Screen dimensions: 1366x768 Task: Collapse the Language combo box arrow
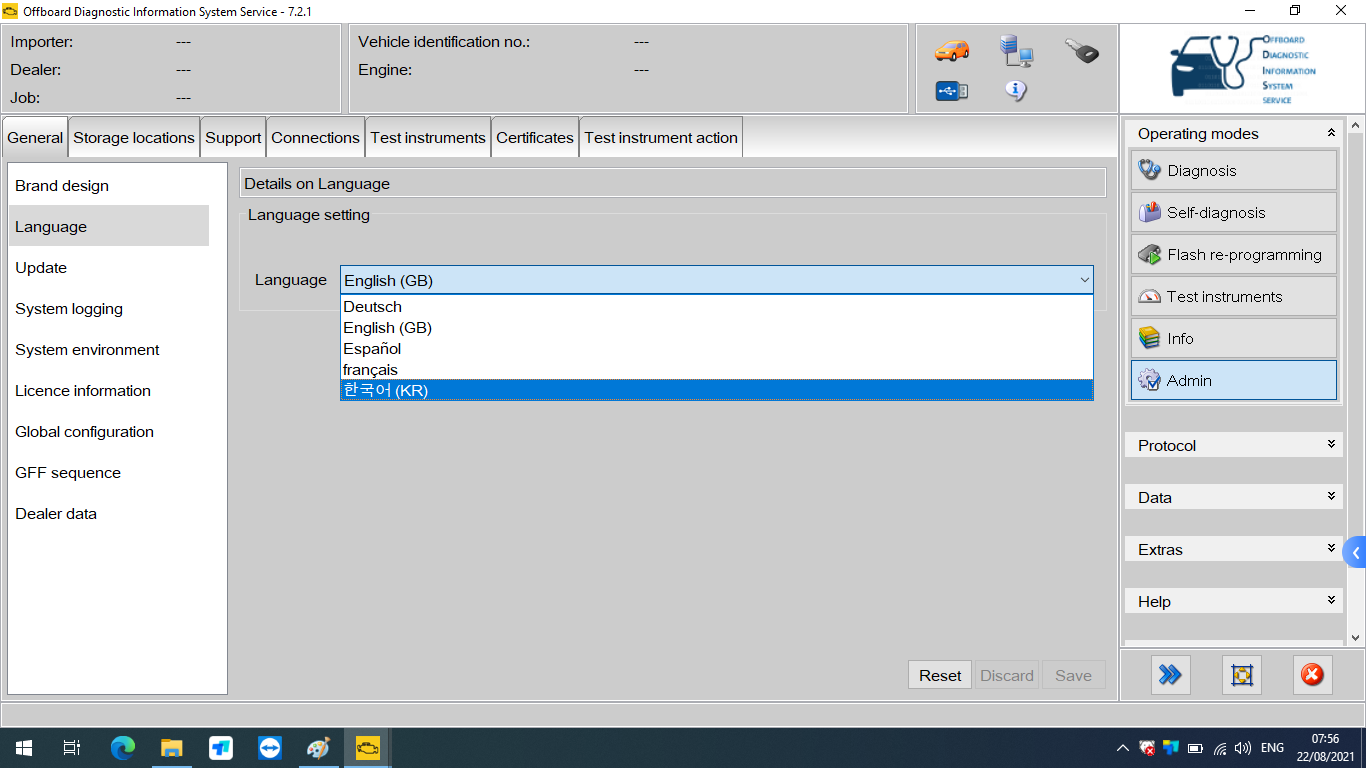click(x=1084, y=281)
